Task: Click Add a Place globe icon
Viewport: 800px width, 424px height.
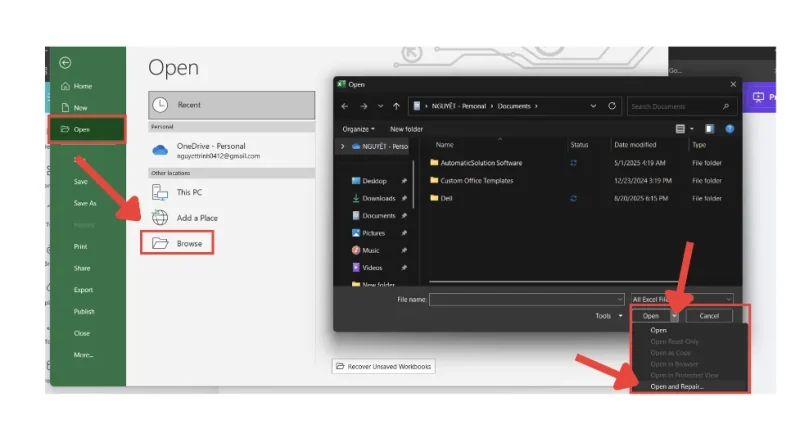Action: coord(160,217)
